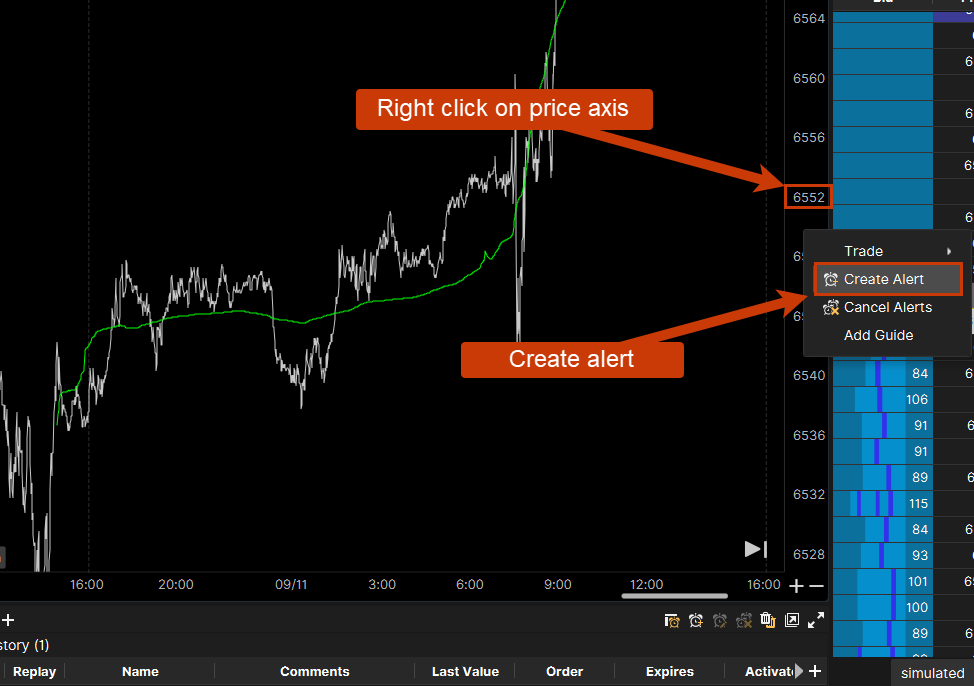This screenshot has width=974, height=686.
Task: Pop out the alerts panel into new window
Action: tap(792, 620)
